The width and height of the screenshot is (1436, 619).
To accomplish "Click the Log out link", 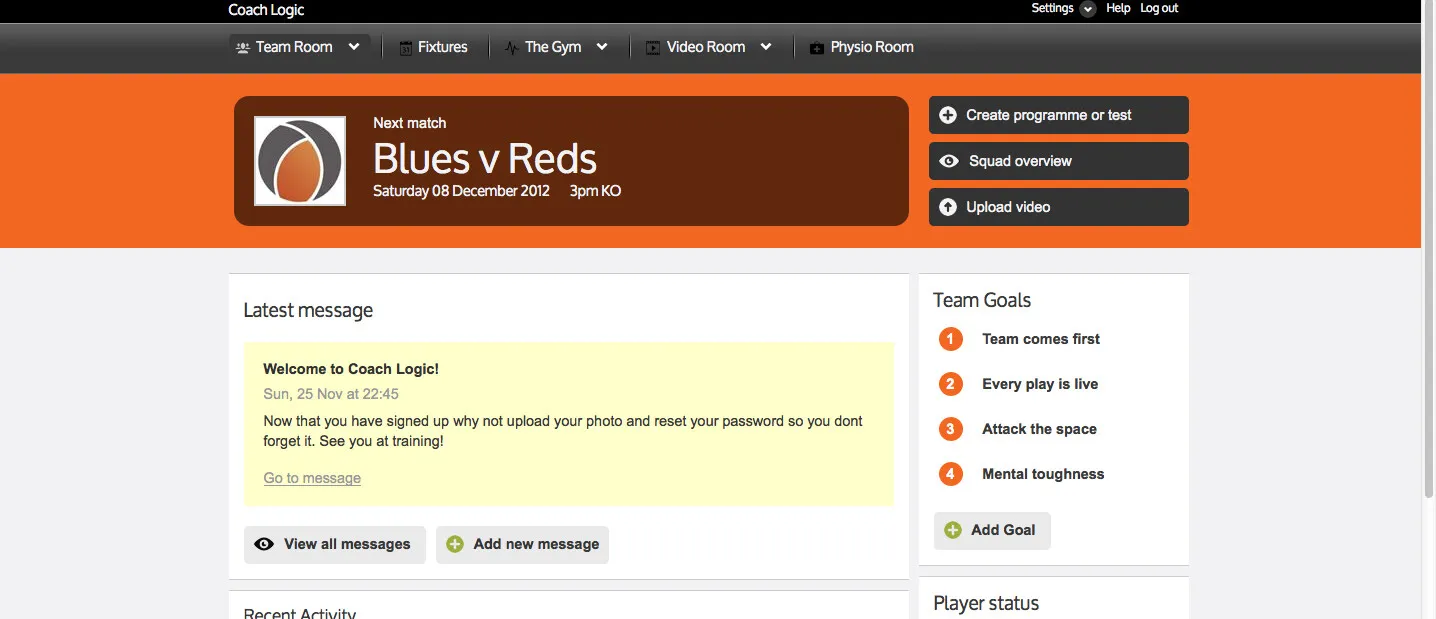I will (x=1159, y=8).
